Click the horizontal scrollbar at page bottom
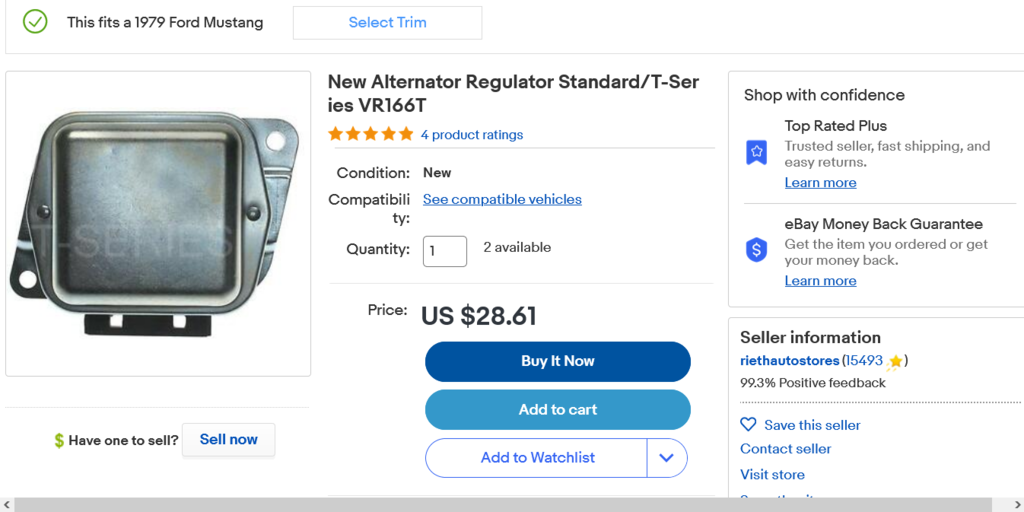Image resolution: width=1024 pixels, height=512 pixels. pyautogui.click(x=500, y=504)
